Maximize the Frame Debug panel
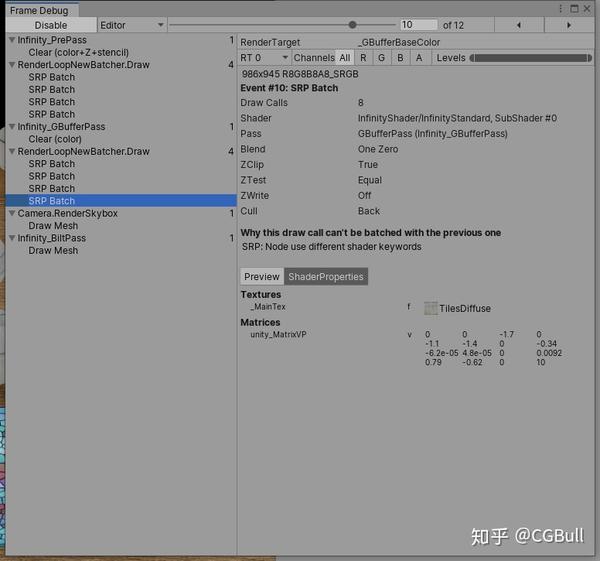 click(574, 8)
